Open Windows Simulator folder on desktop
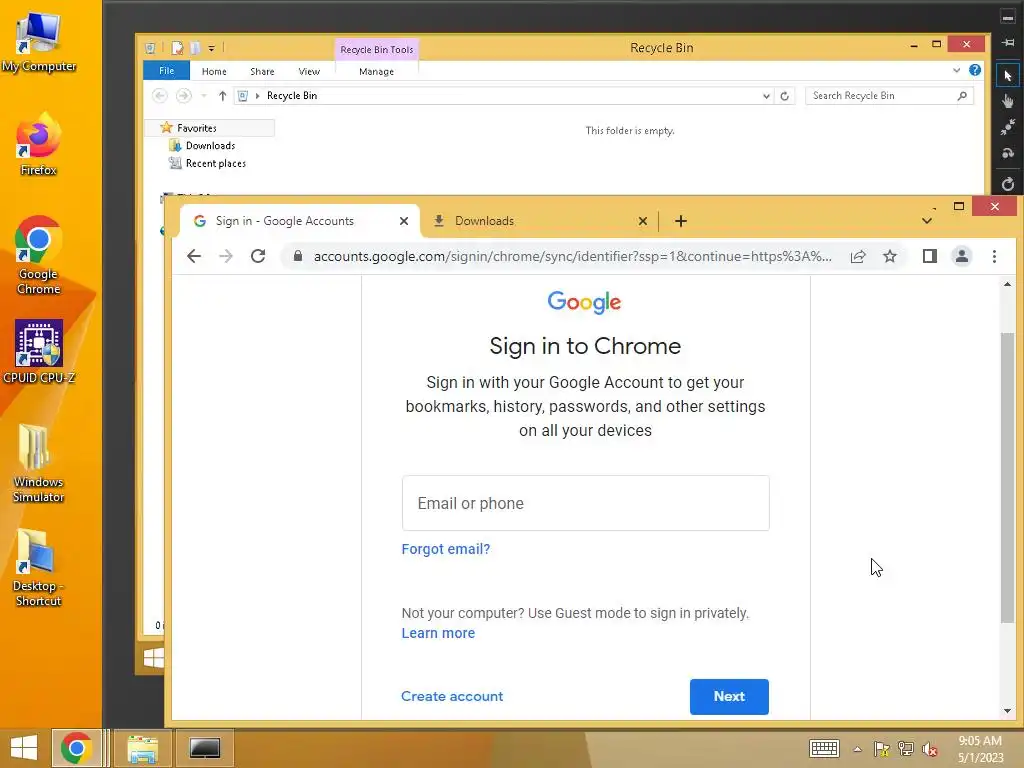Image resolution: width=1024 pixels, height=768 pixels. pos(39,463)
